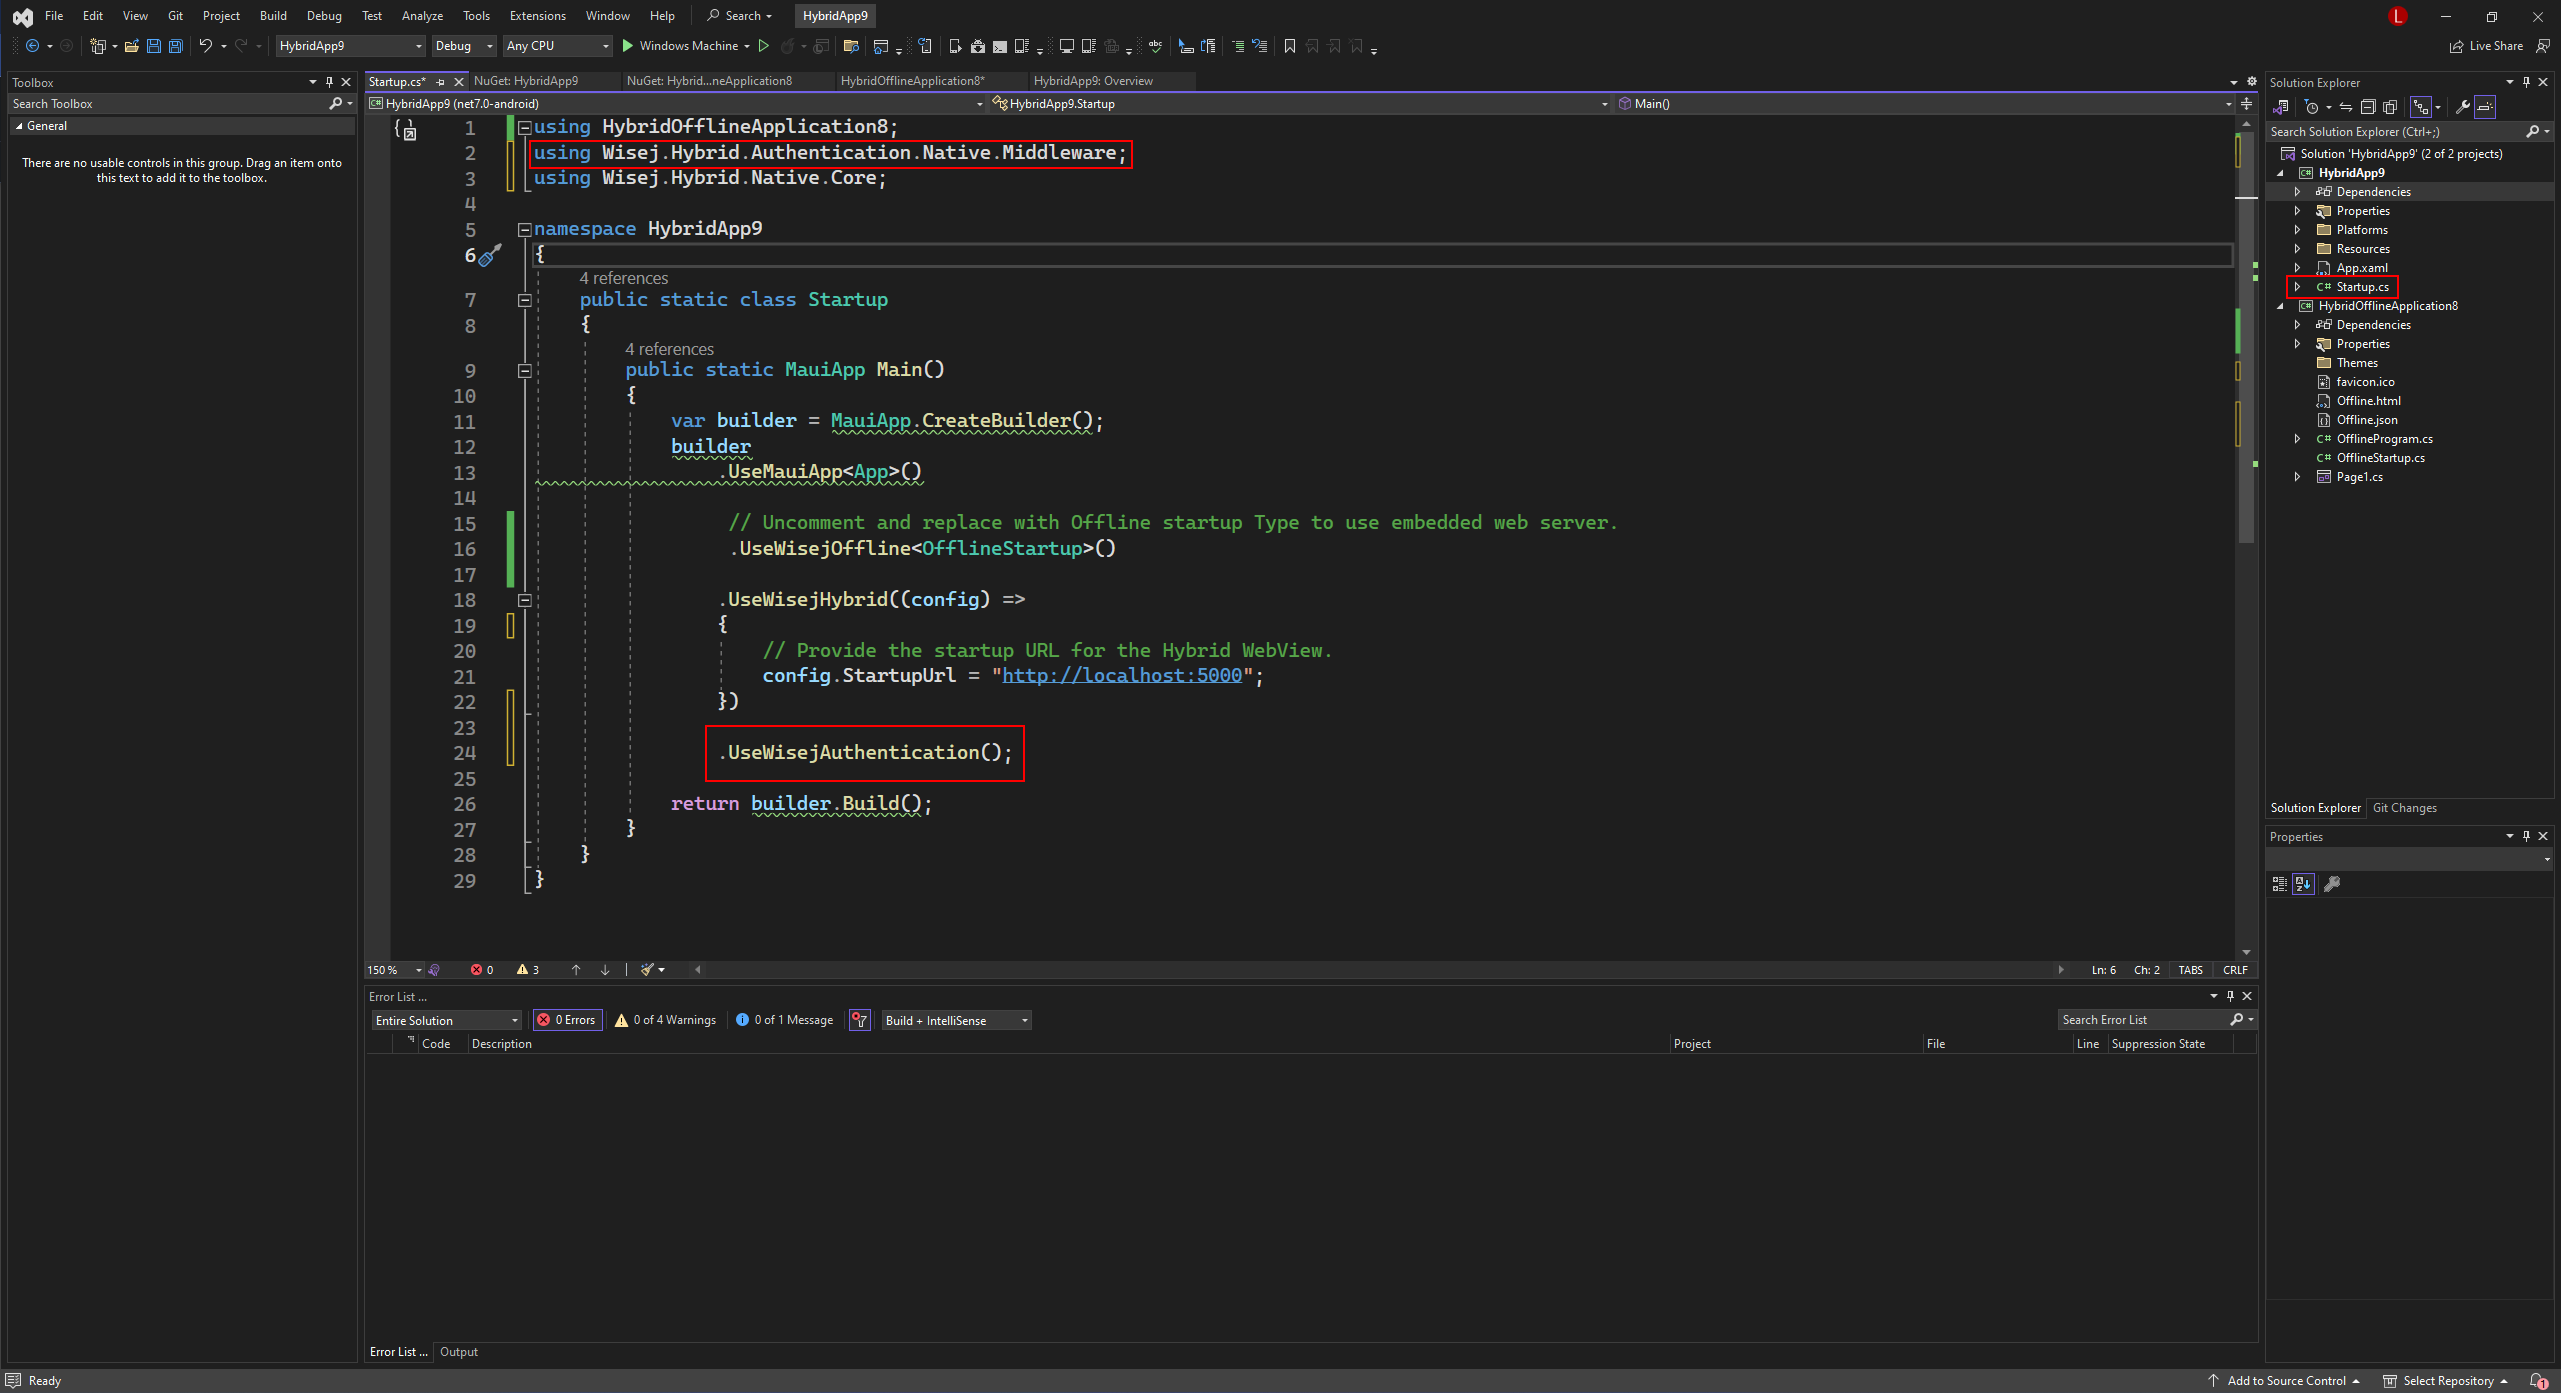Viewport: 2561px width, 1393px height.
Task: Click Pending Changes Filter clock icon
Action: pos(2311,107)
